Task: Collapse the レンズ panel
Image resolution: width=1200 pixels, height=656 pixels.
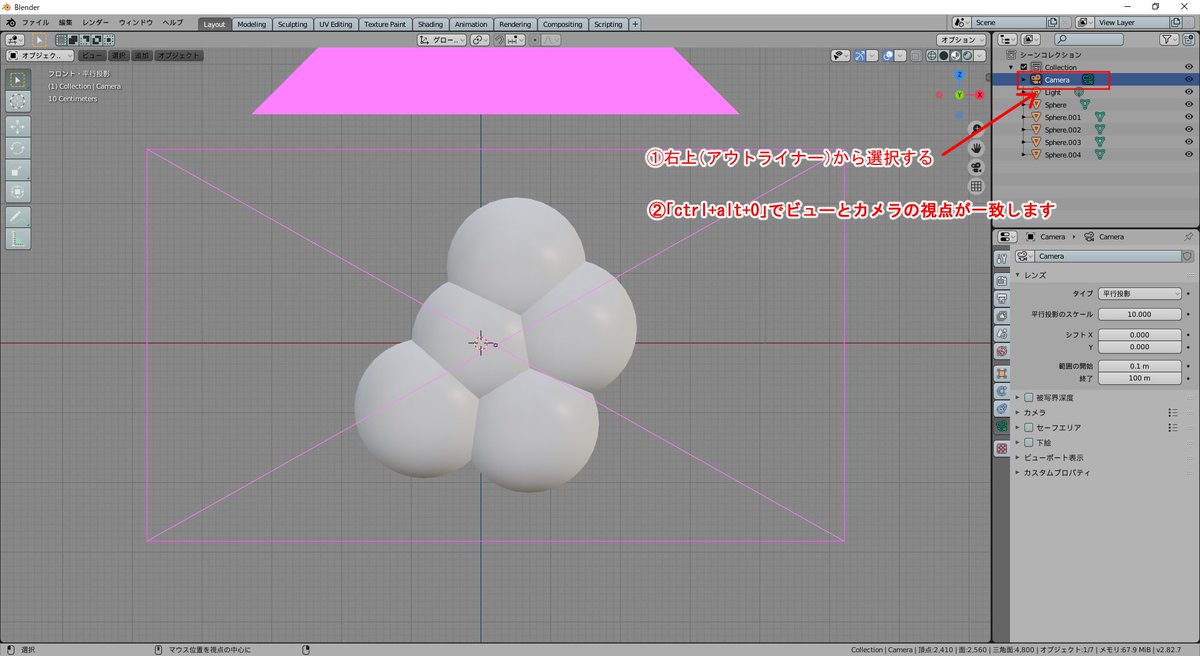Action: pyautogui.click(x=1019, y=274)
